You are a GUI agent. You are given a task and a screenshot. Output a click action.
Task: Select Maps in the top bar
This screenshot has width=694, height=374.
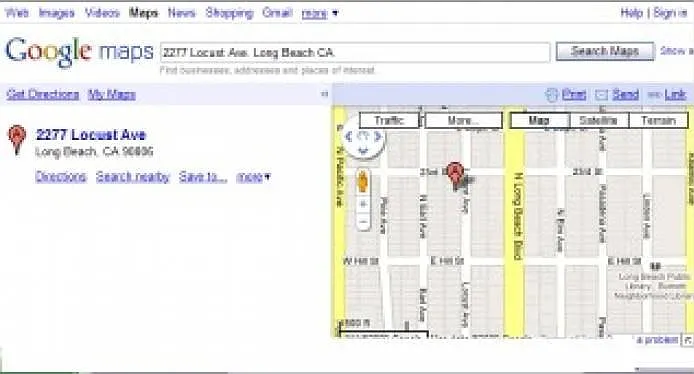click(x=143, y=13)
